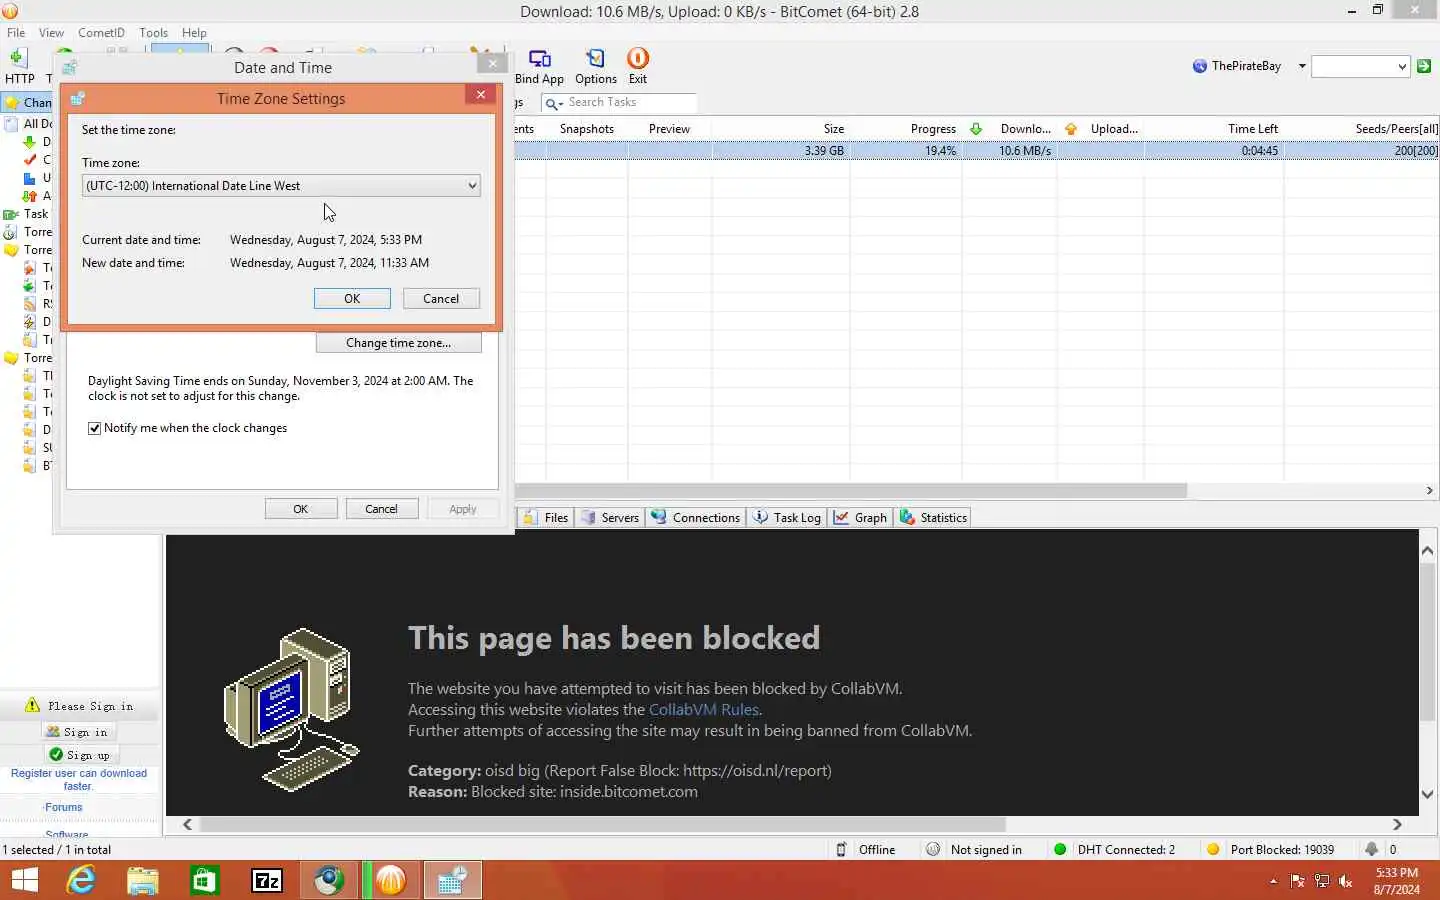Viewport: 1440px width, 900px height.
Task: Open the Bind App toolbar icon
Action: click(x=539, y=66)
